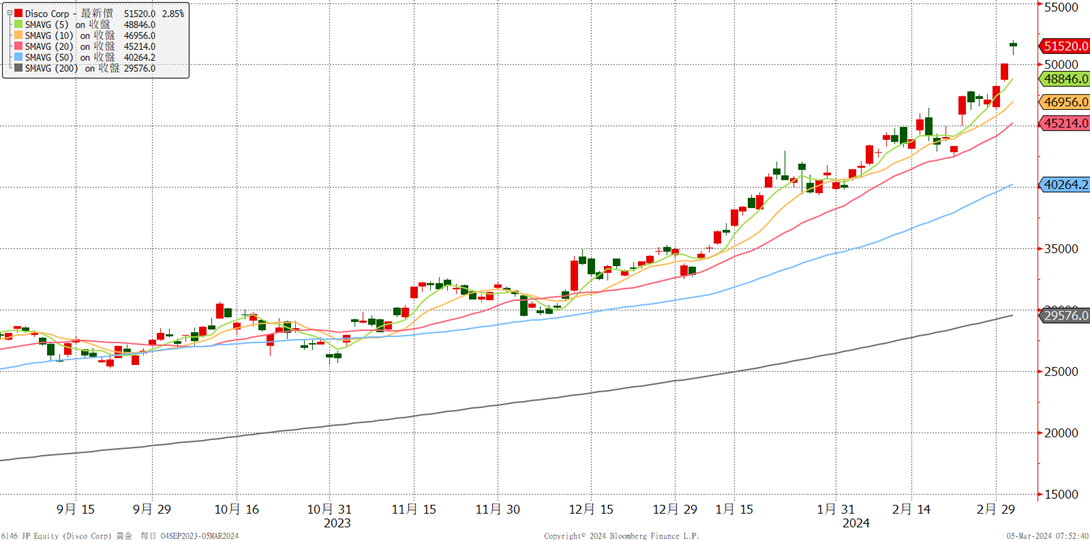Click the 11月 15 date axis label
The width and height of the screenshot is (1090, 541).
click(x=413, y=510)
